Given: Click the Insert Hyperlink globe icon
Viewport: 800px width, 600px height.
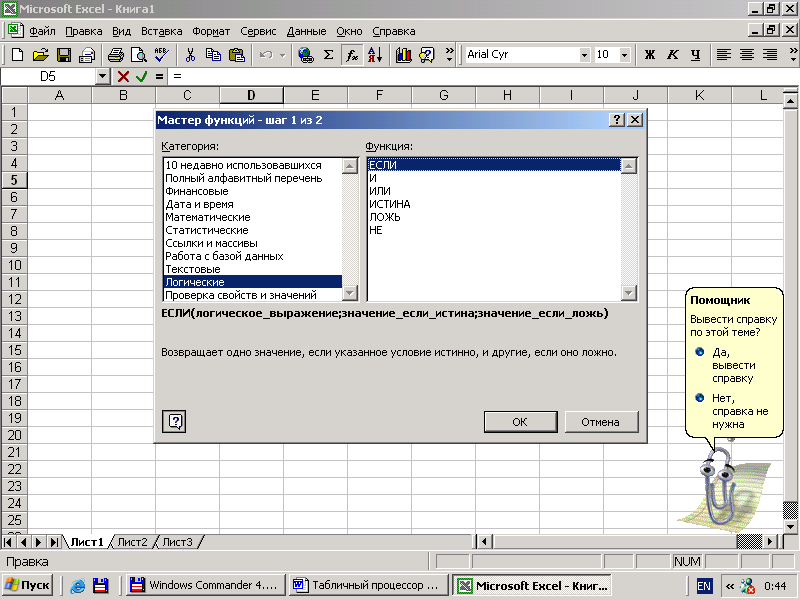Looking at the screenshot, I should click(306, 55).
